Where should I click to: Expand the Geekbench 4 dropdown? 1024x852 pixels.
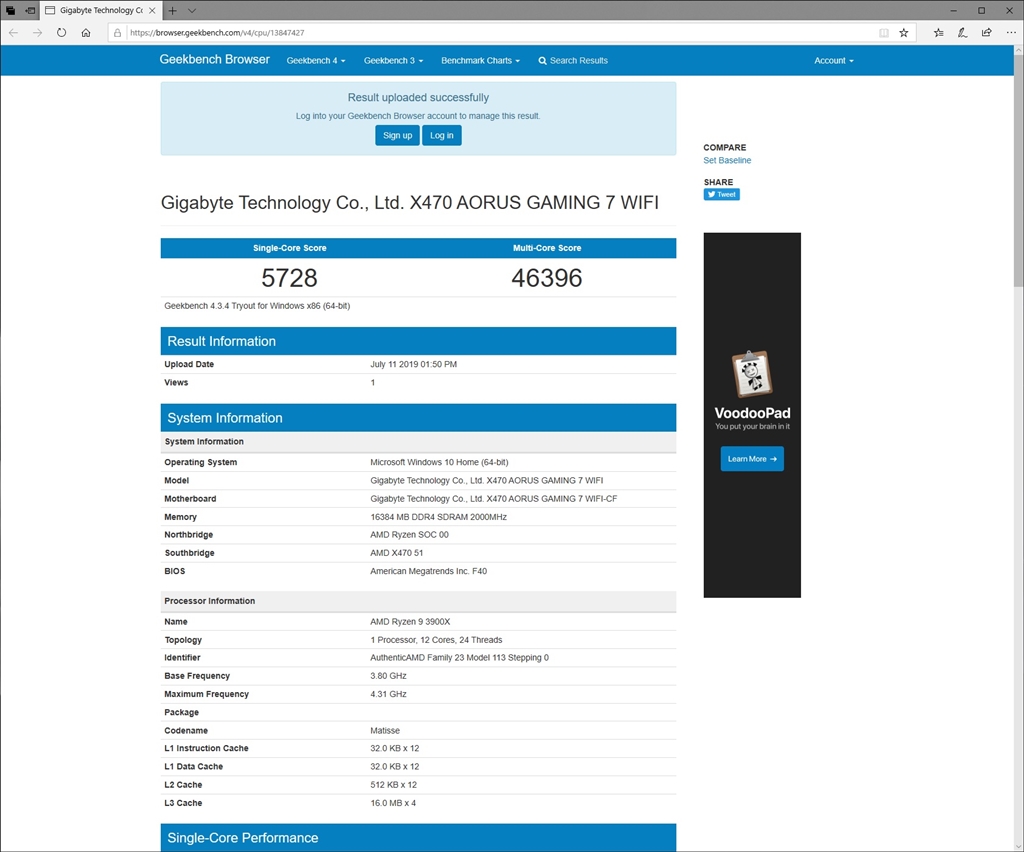315,61
